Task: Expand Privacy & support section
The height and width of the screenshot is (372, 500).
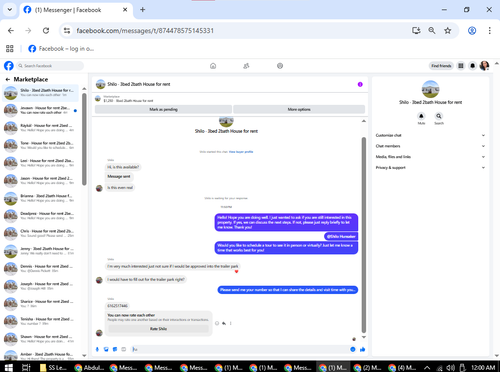Action: coord(430,168)
